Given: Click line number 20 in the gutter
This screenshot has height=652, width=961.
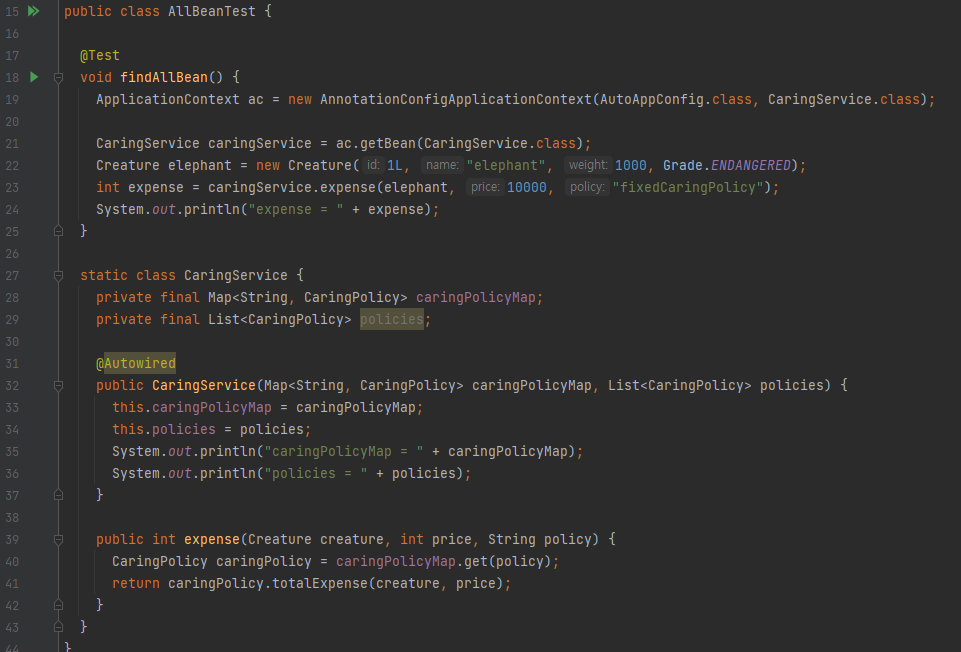Looking at the screenshot, I should (x=12, y=121).
